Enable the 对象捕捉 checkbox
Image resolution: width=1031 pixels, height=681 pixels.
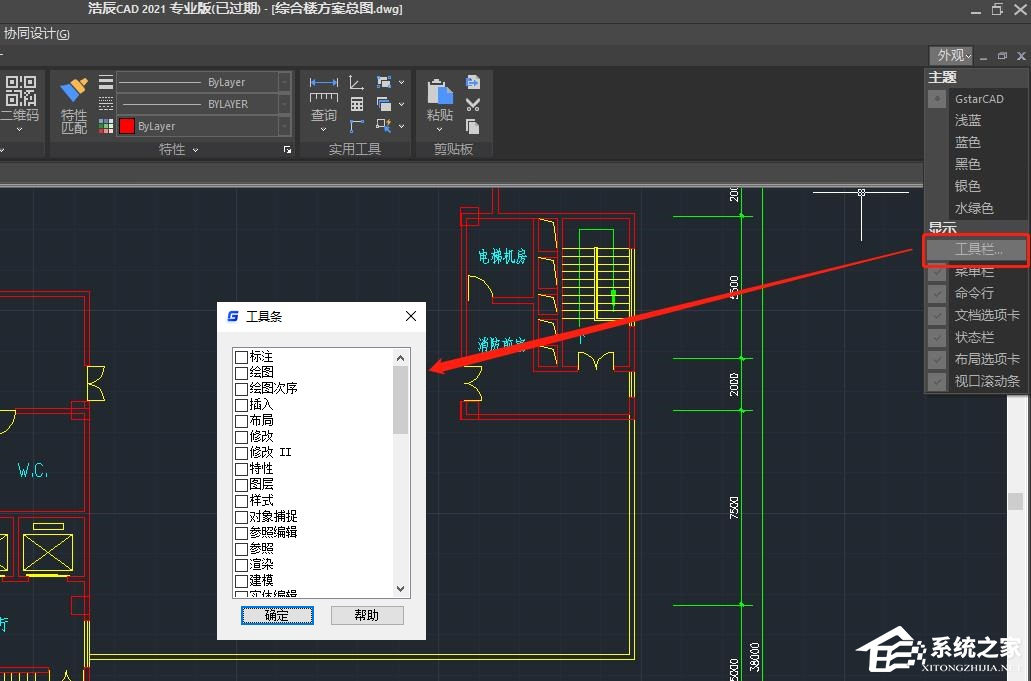pos(241,517)
